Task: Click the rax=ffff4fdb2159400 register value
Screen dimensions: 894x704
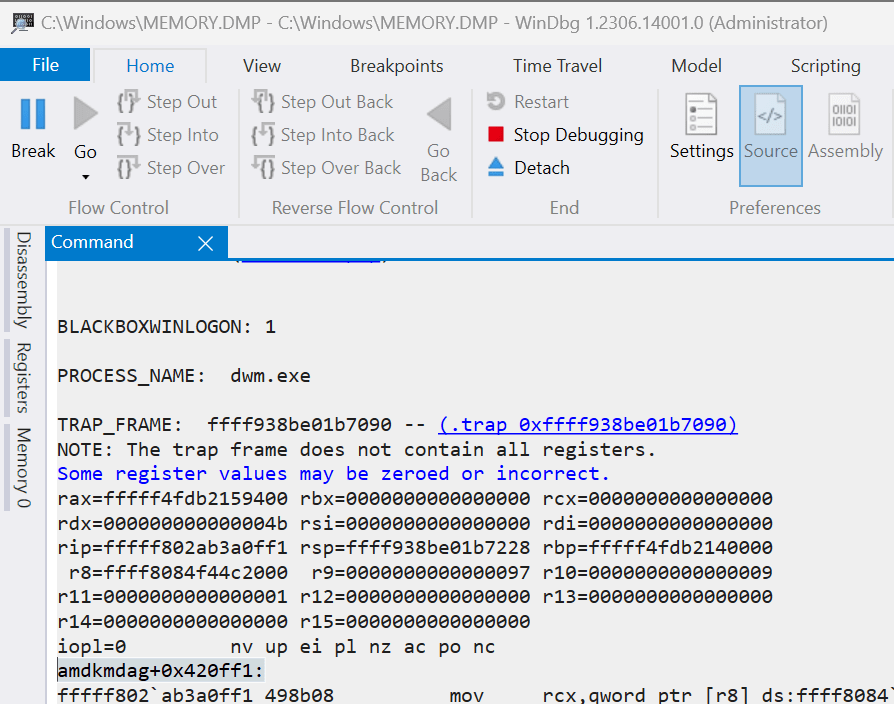Action: point(172,499)
